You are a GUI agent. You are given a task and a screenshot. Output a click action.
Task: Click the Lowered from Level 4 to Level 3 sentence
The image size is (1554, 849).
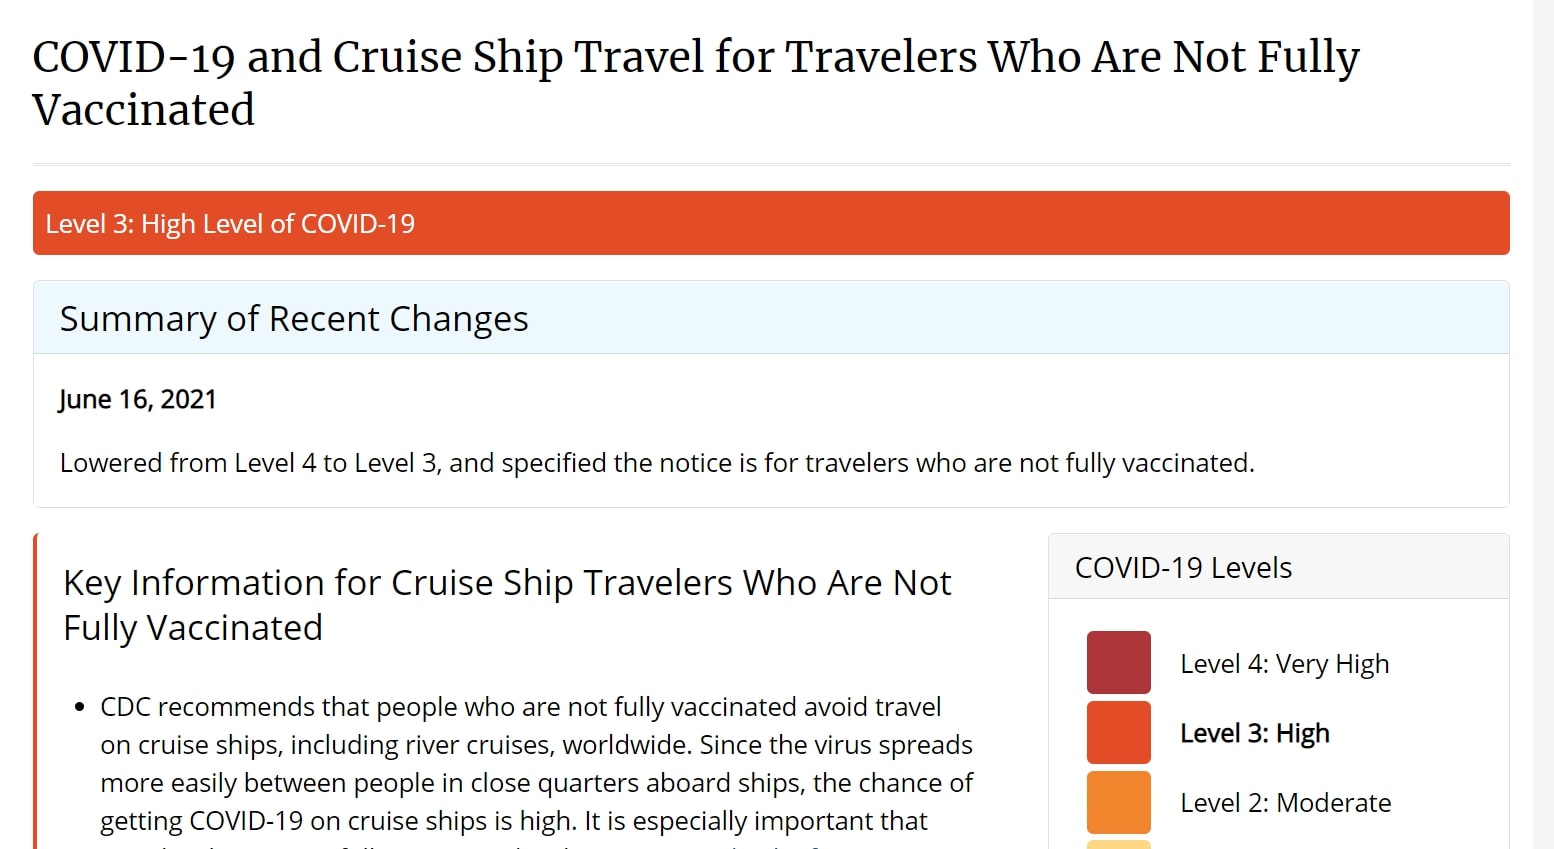click(657, 463)
